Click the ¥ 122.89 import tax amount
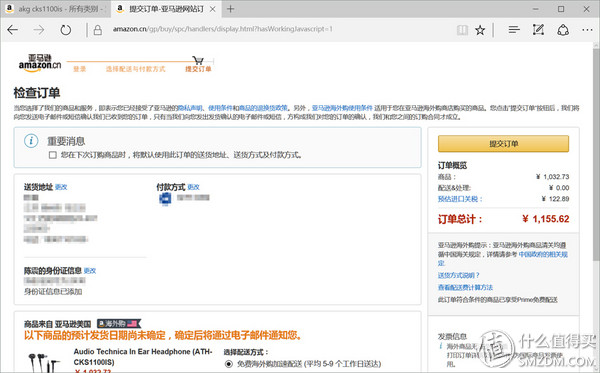This screenshot has width=600, height=373. tap(555, 199)
